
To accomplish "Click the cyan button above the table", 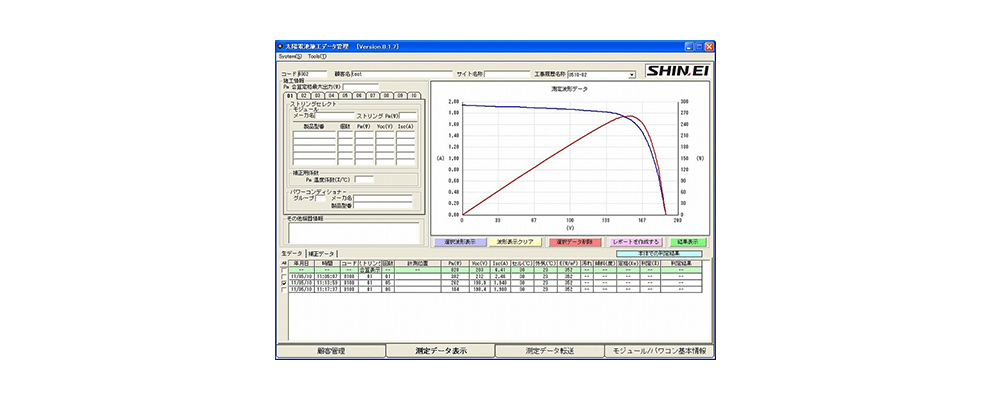I will coord(659,253).
